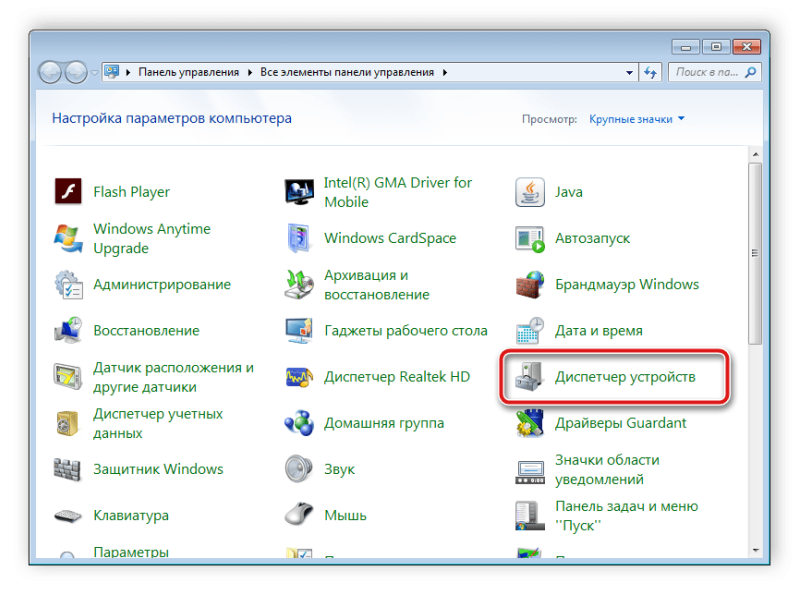This screenshot has height=595, width=800.
Task: Click the Мышь mouse icon
Action: (299, 514)
